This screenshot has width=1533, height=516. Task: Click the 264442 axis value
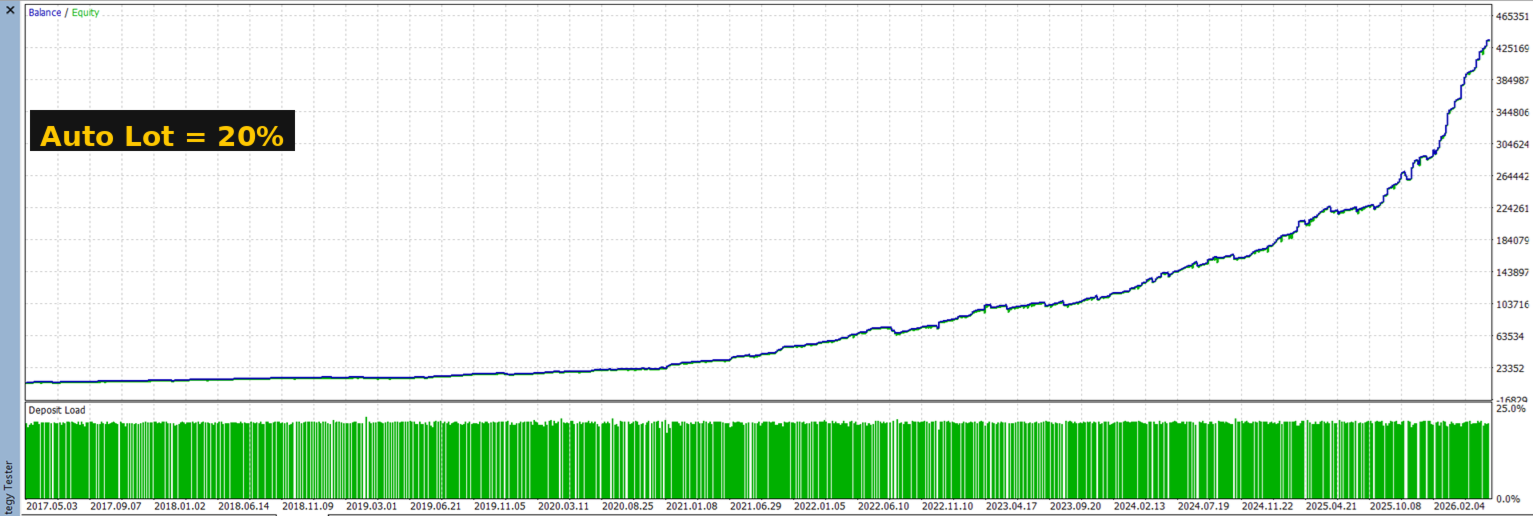point(1511,177)
